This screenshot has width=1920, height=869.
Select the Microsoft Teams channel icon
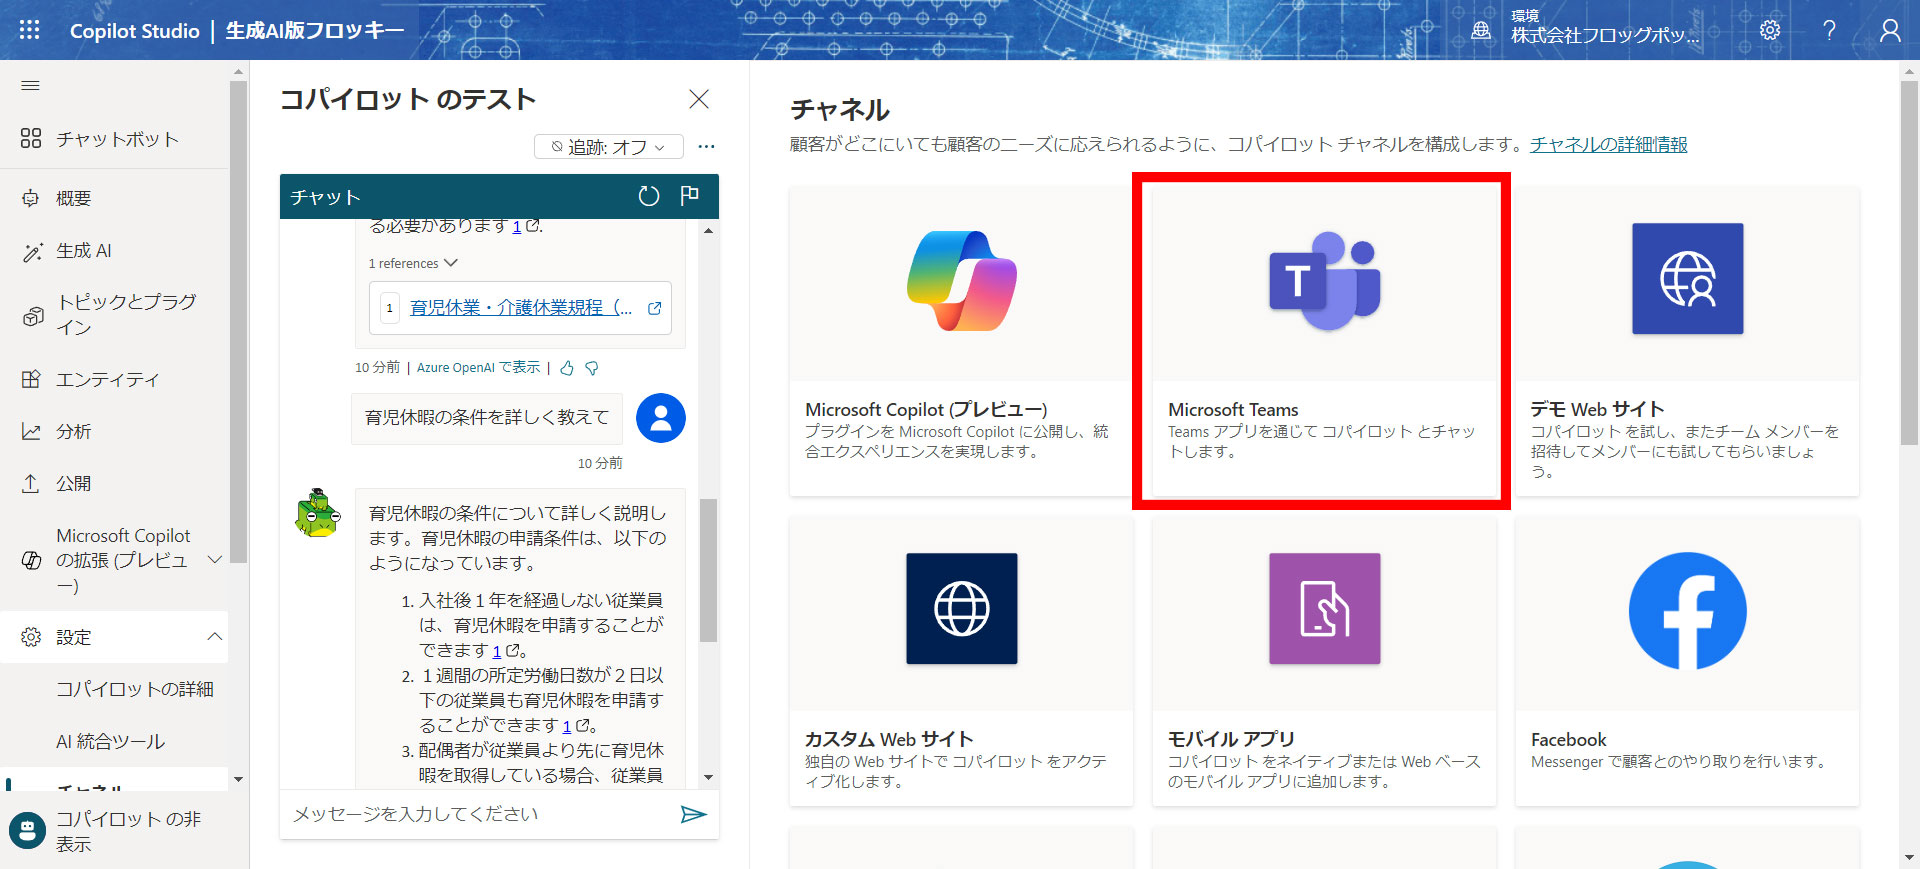coord(1324,280)
